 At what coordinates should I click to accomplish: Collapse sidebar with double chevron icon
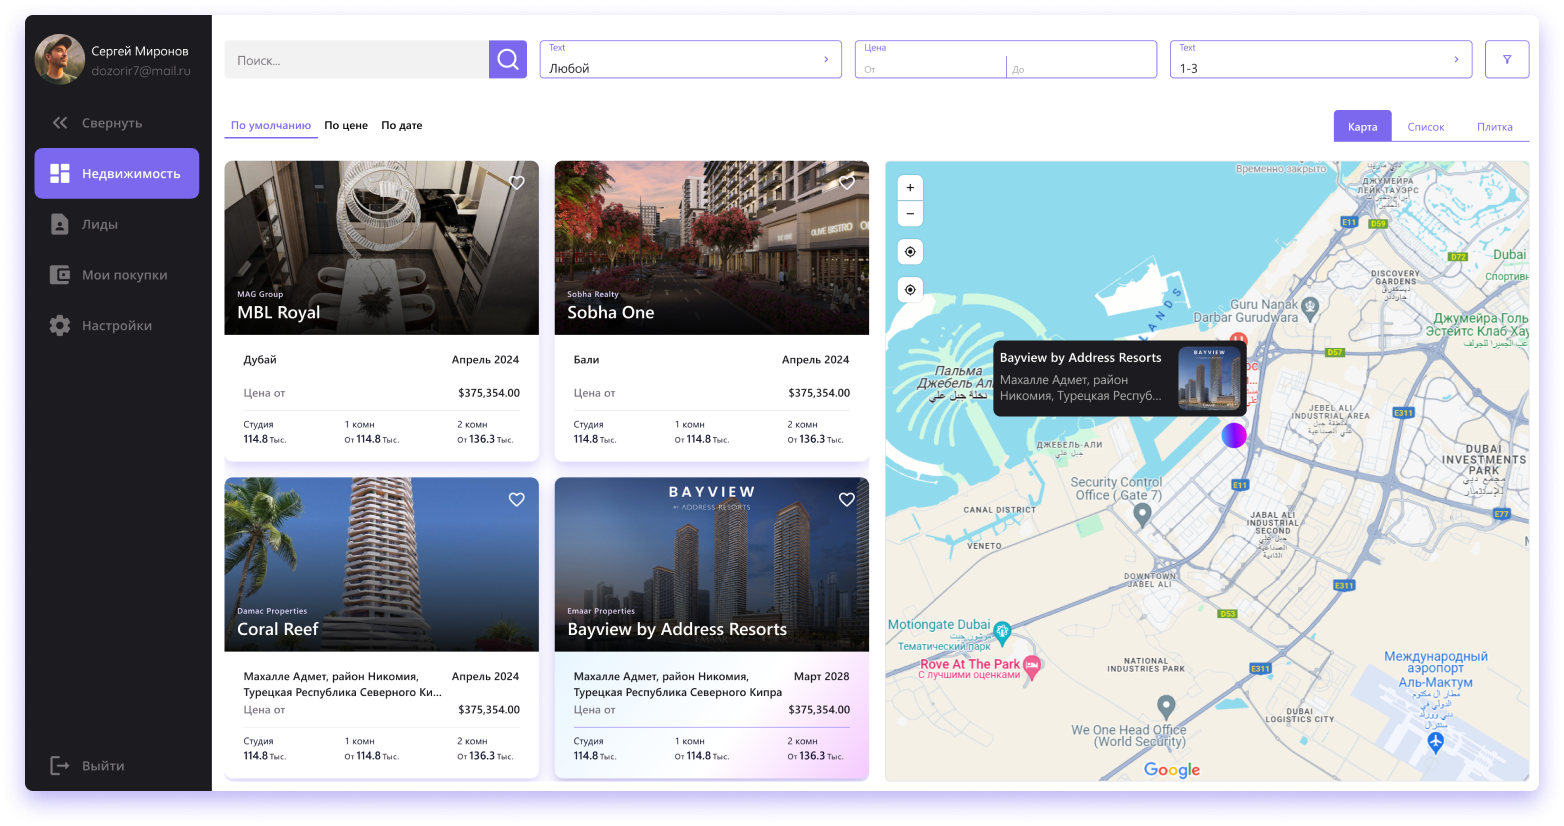click(60, 123)
